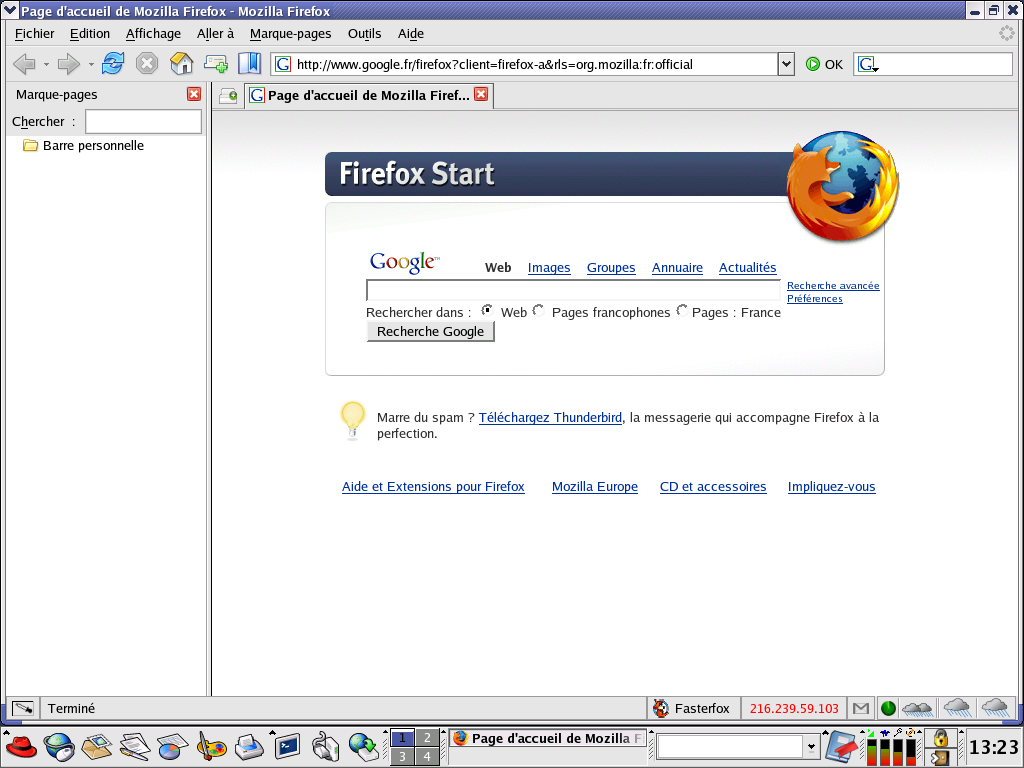Click the Chercher bookmarks search field
1024x768 pixels.
tap(143, 122)
